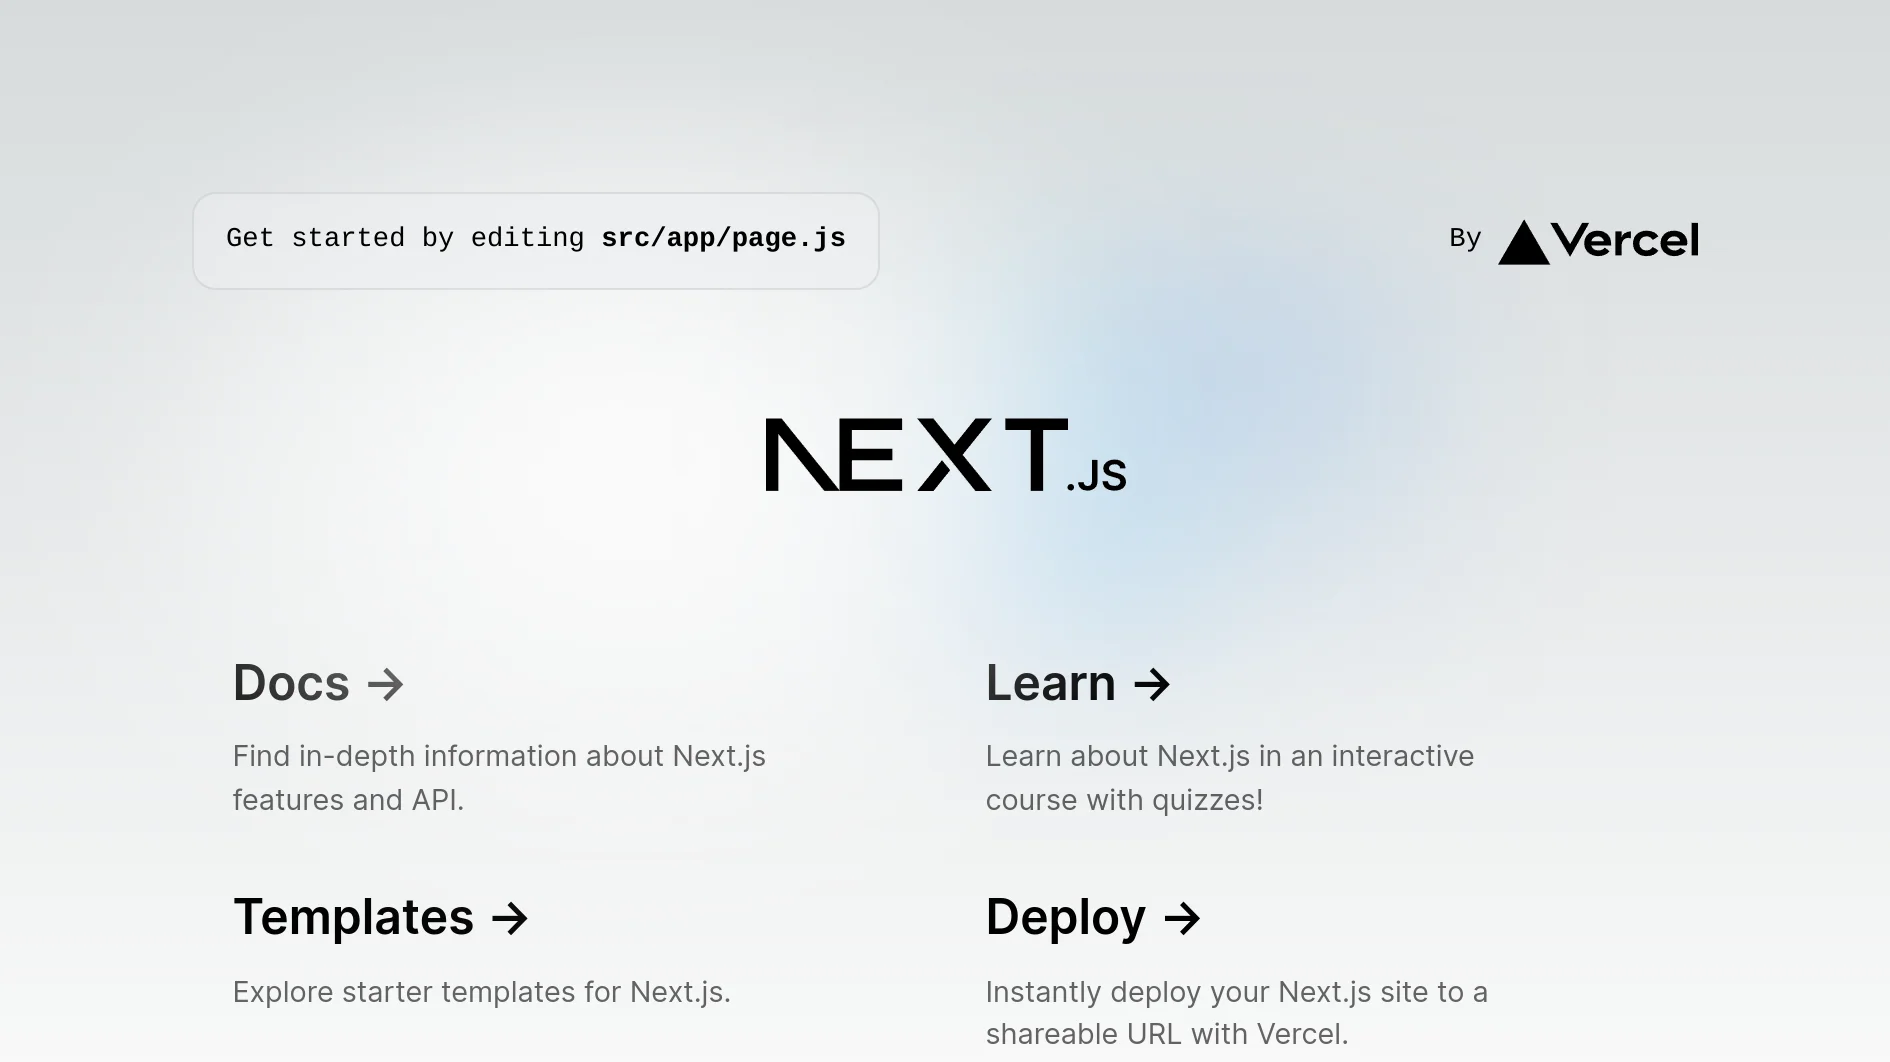Viewport: 1890px width, 1062px height.
Task: Open the Learn heading link
Action: tap(1078, 684)
